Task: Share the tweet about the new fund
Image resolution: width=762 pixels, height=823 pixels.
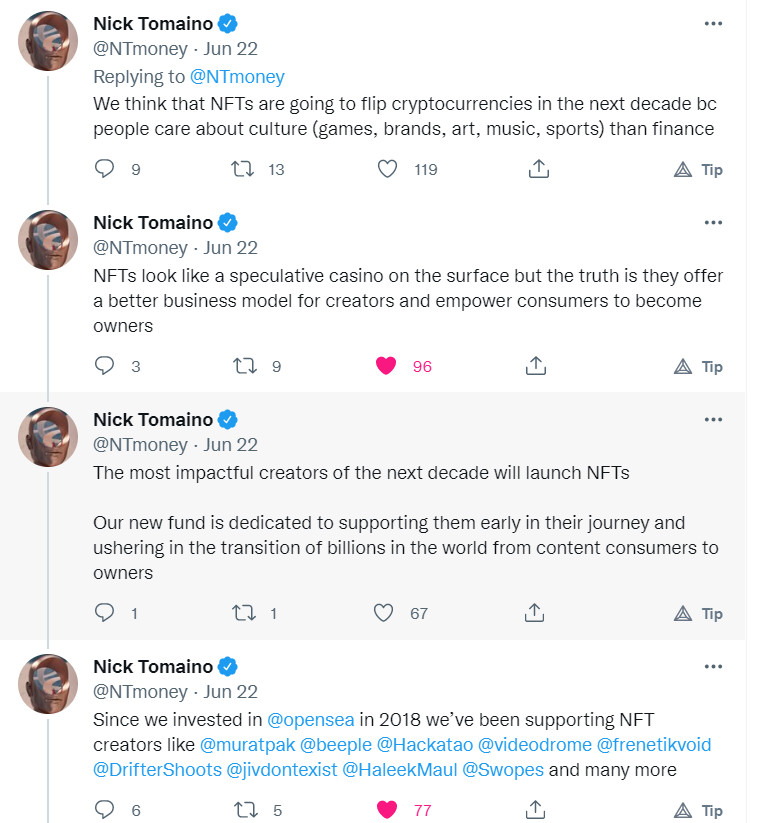Action: (x=534, y=613)
